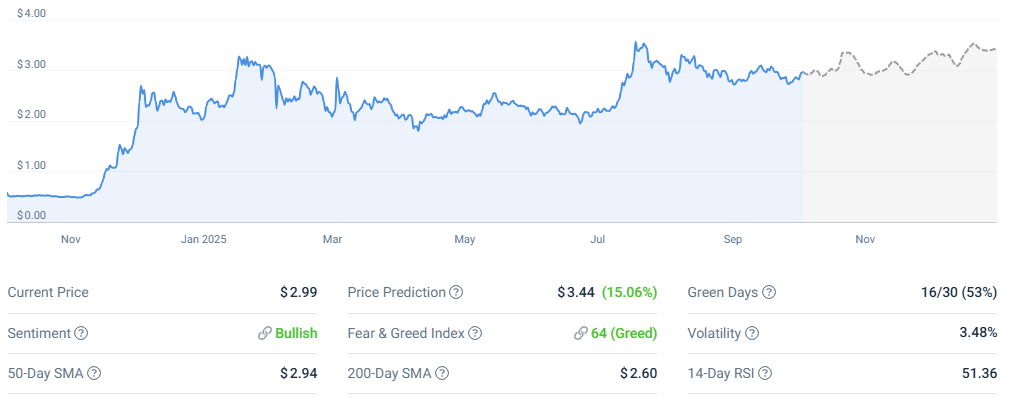Click help icon beside 50-Day SMA
Viewport: 1015px width, 402px height.
[x=94, y=373]
